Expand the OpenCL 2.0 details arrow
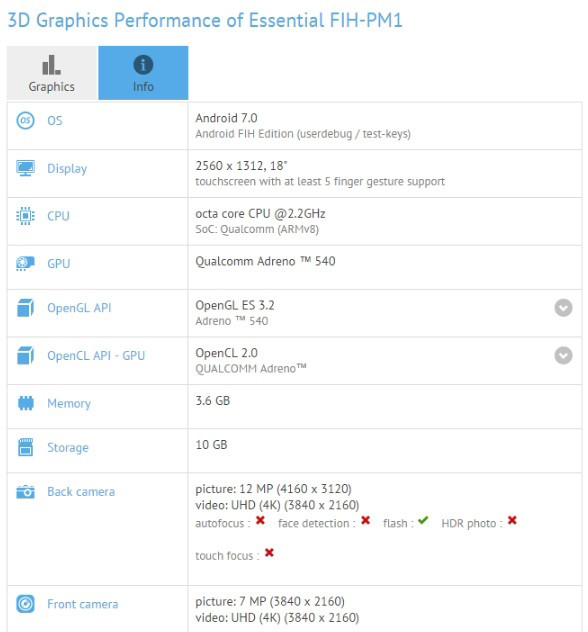The height and width of the screenshot is (632, 588). 563,356
